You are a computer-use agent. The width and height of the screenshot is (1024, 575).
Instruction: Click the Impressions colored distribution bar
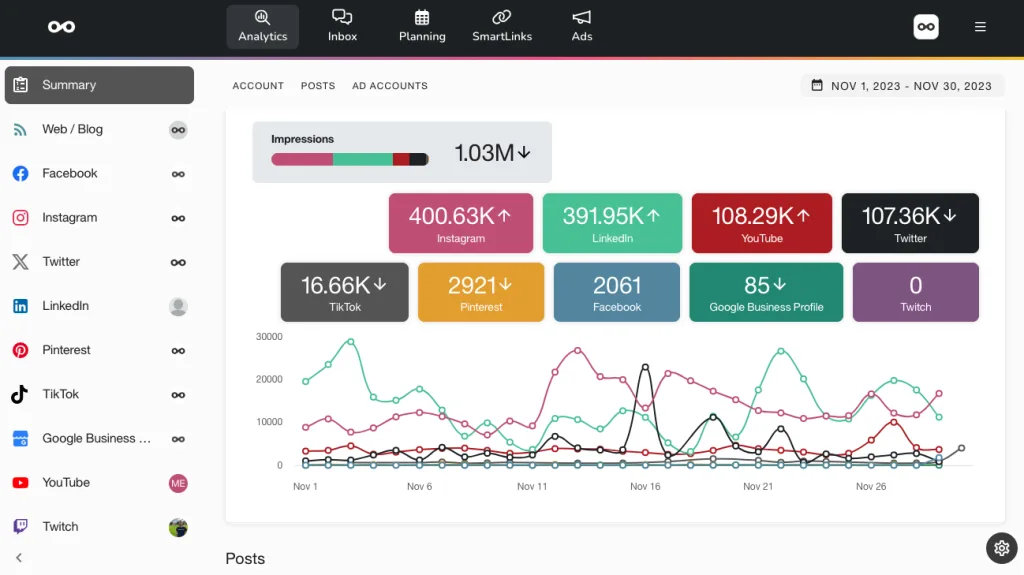350,159
